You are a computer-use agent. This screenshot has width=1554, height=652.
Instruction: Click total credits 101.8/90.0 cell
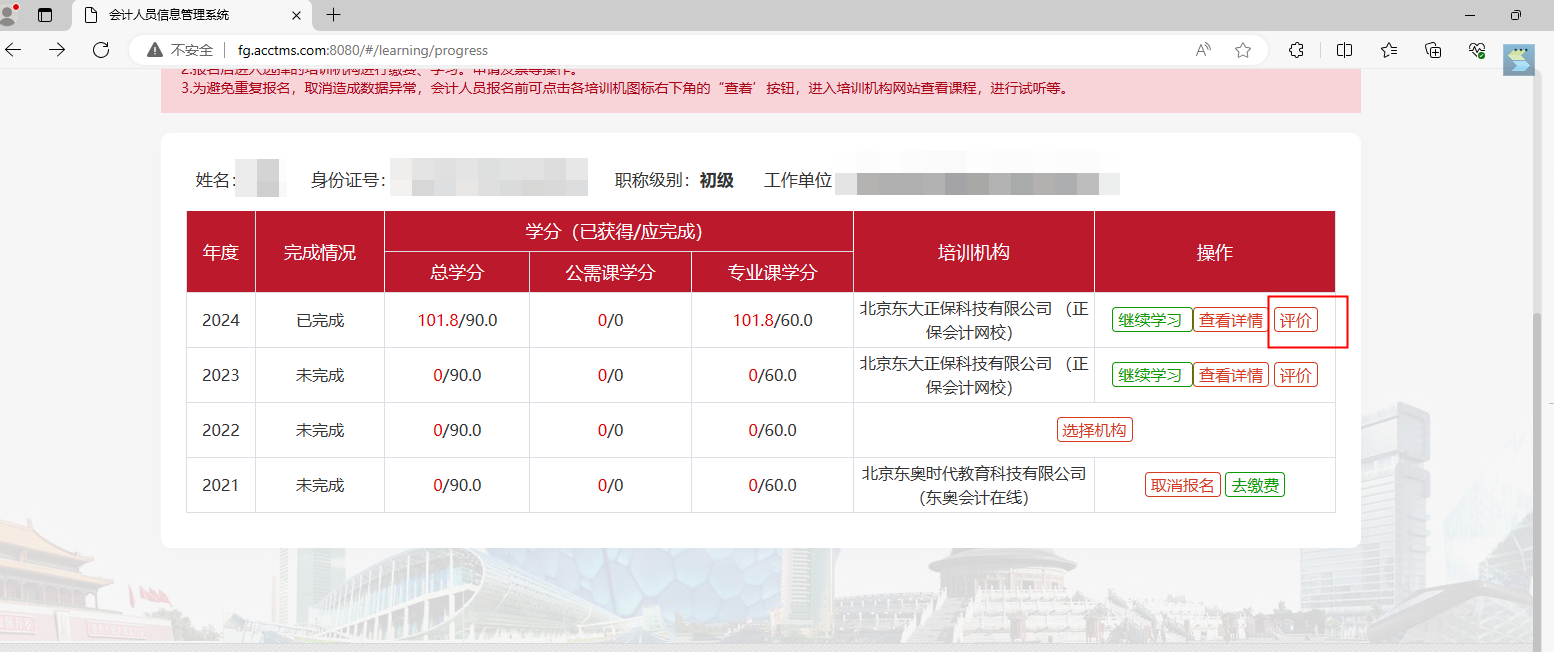pyautogui.click(x=457, y=320)
